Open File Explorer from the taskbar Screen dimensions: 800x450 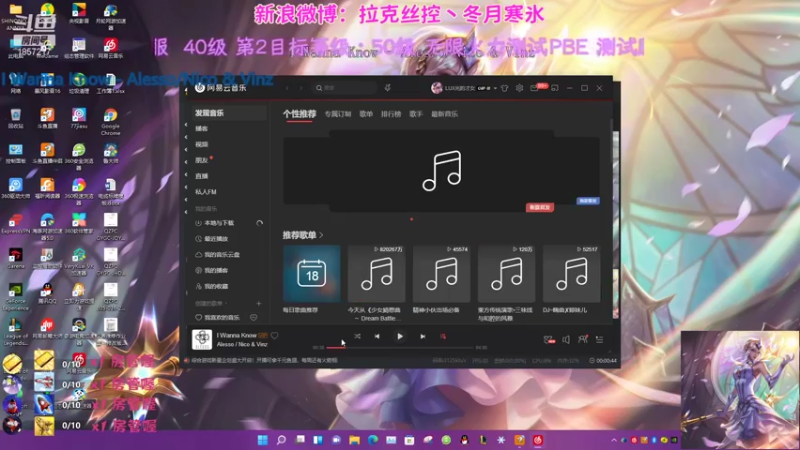pyautogui.click(x=355, y=440)
